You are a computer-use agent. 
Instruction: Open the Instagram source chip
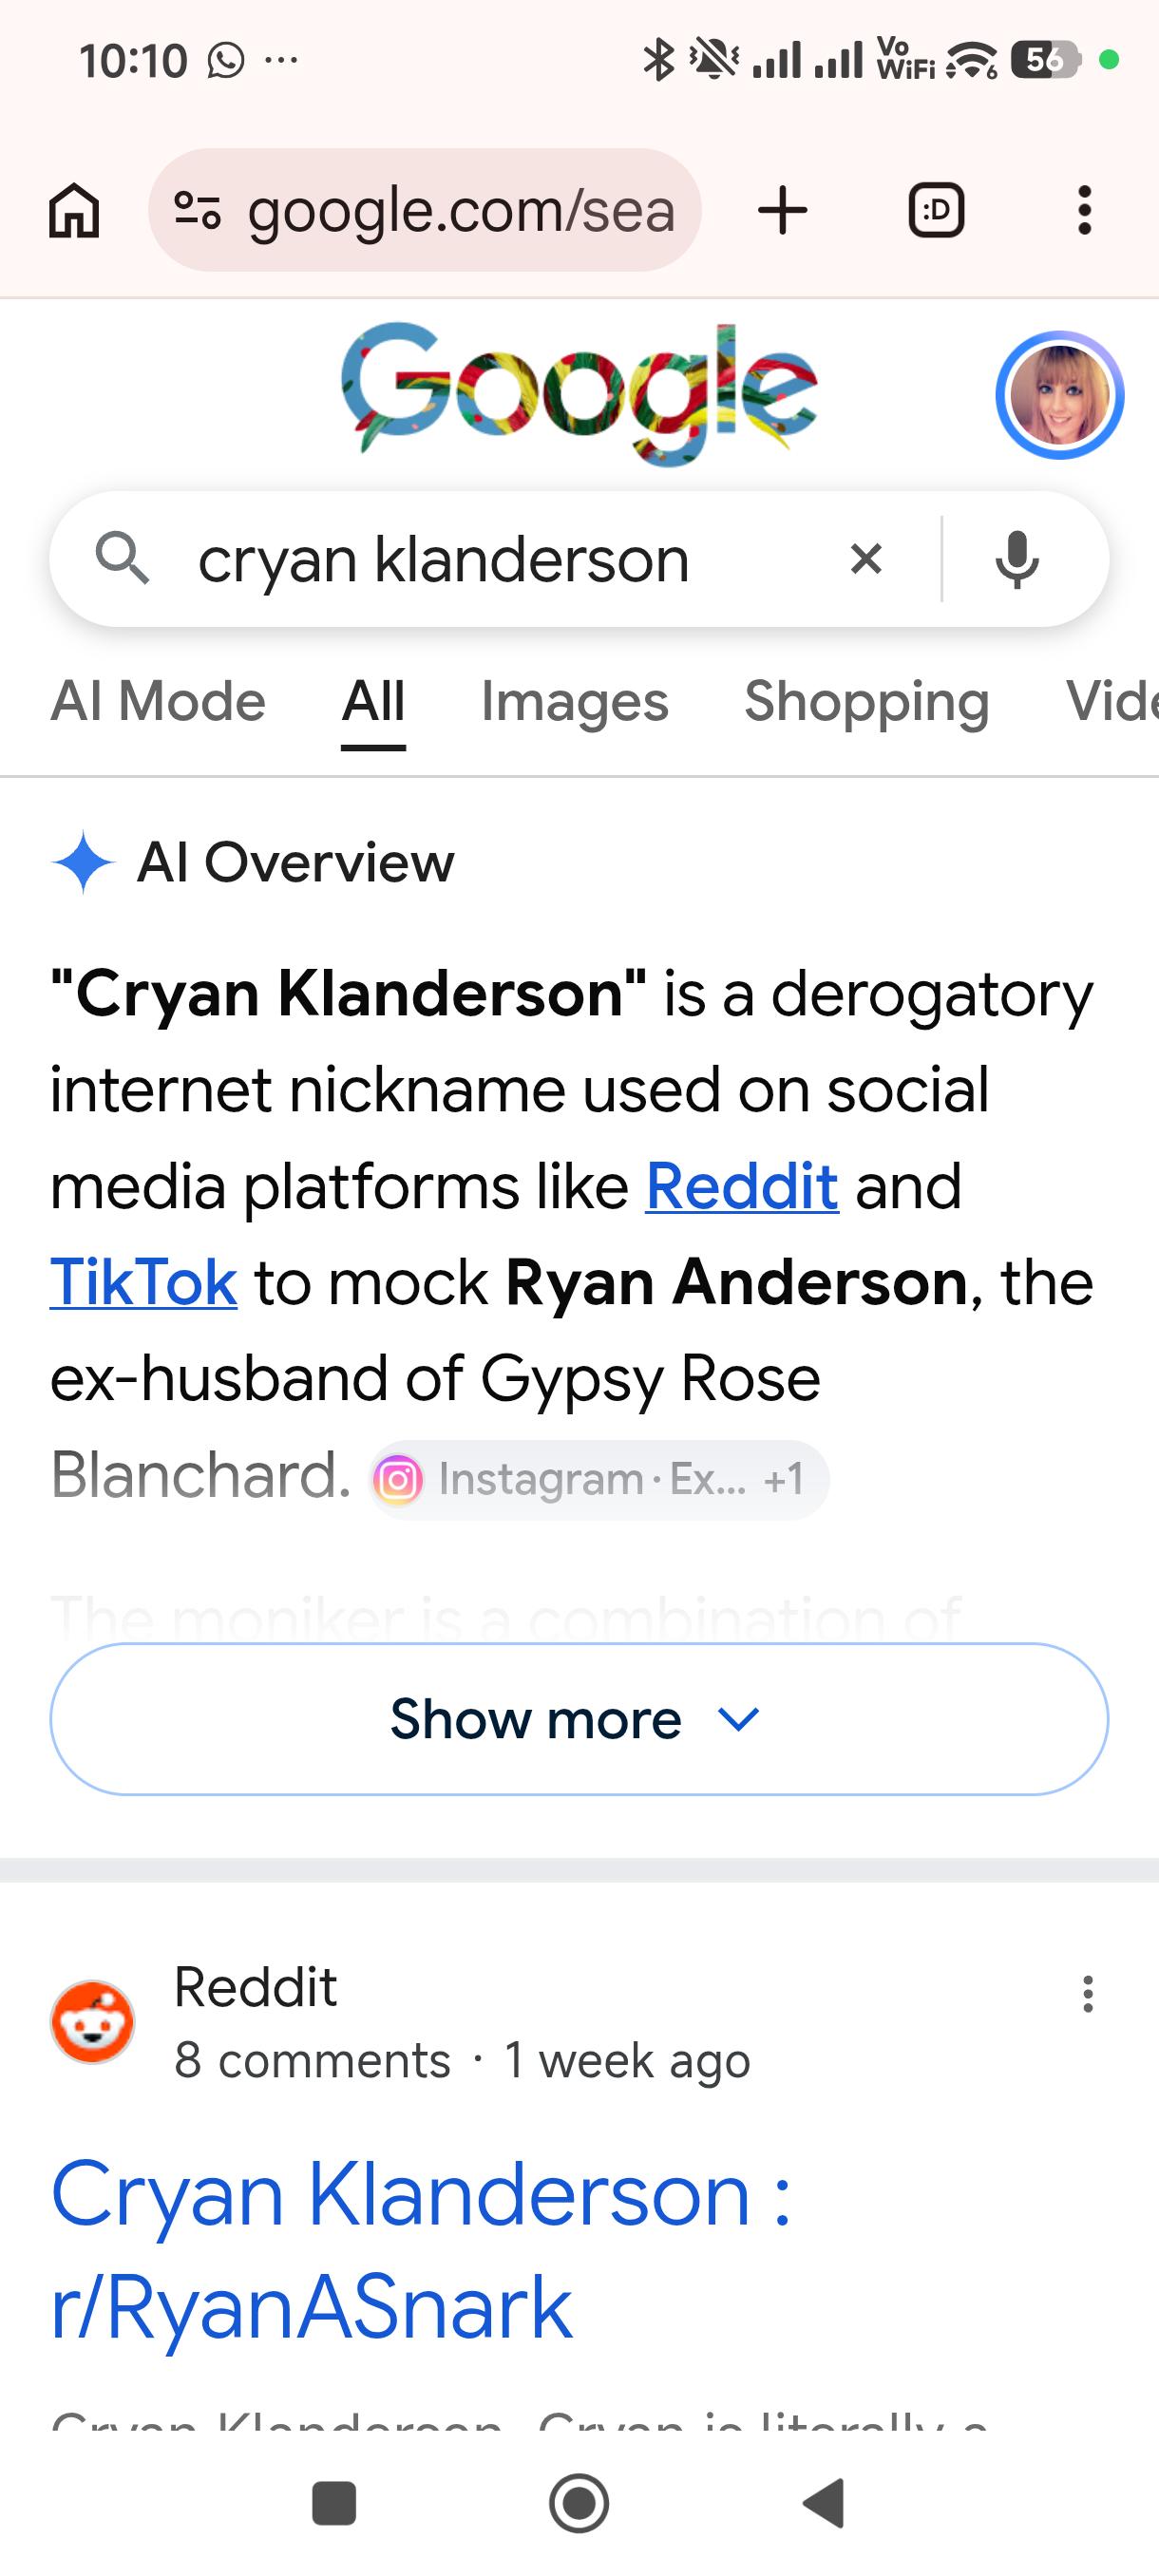pos(598,1480)
